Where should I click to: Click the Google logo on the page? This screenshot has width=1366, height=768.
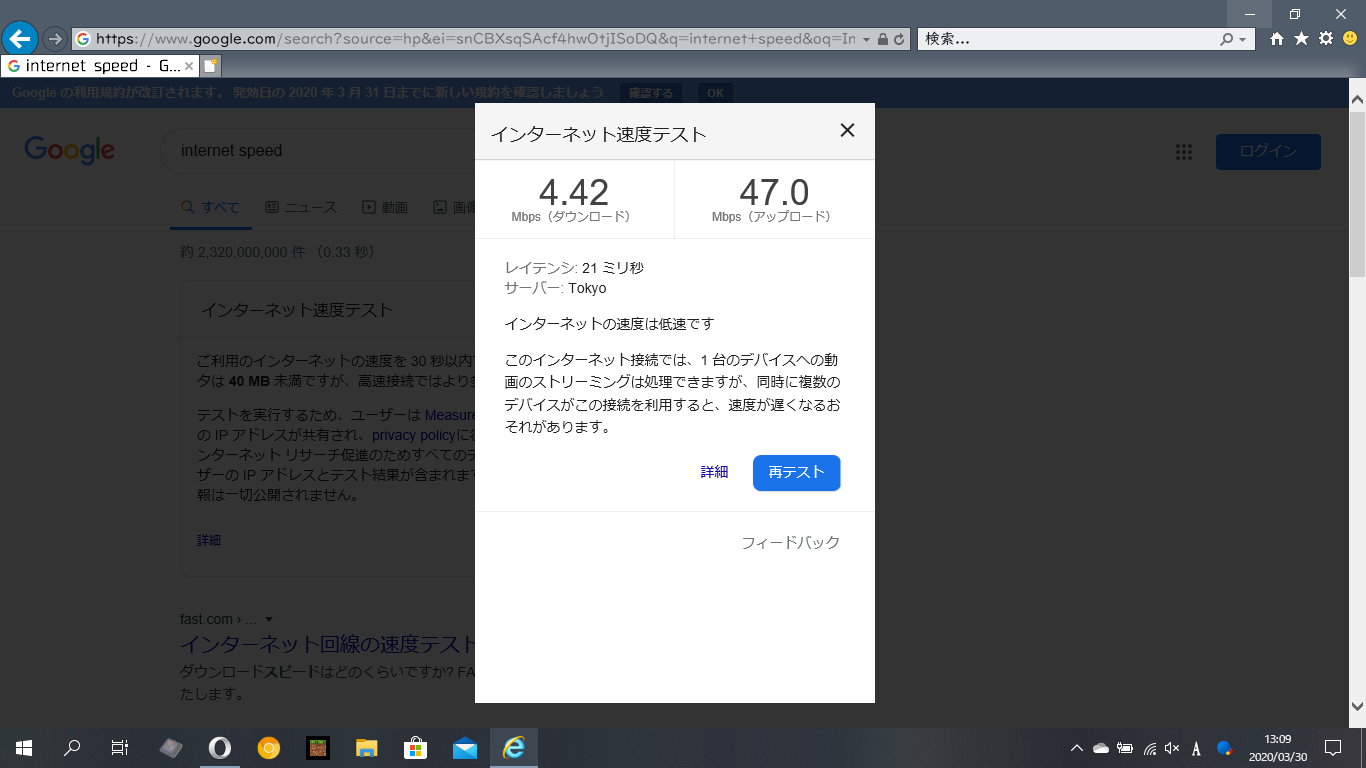(x=70, y=150)
